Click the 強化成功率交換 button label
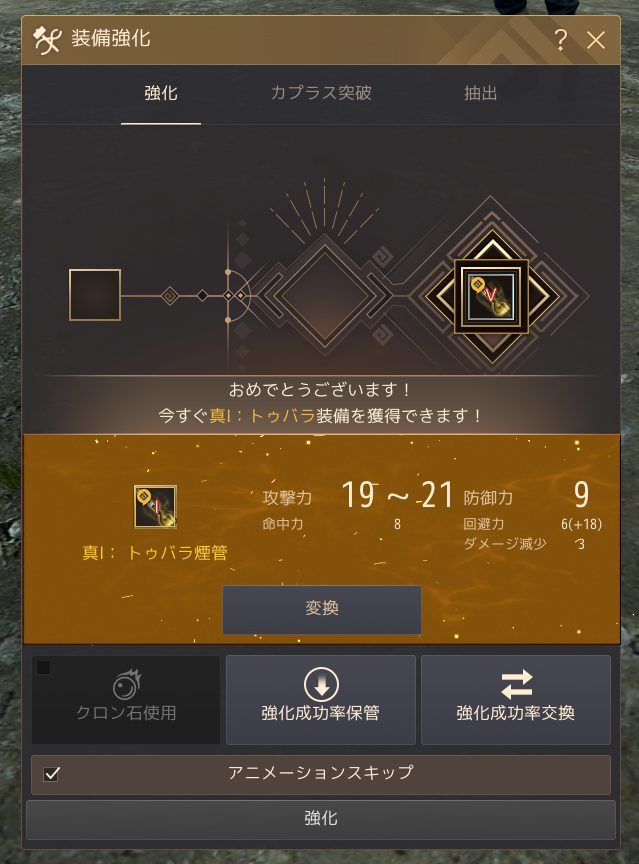Screen dimensions: 639x864 click(x=516, y=712)
